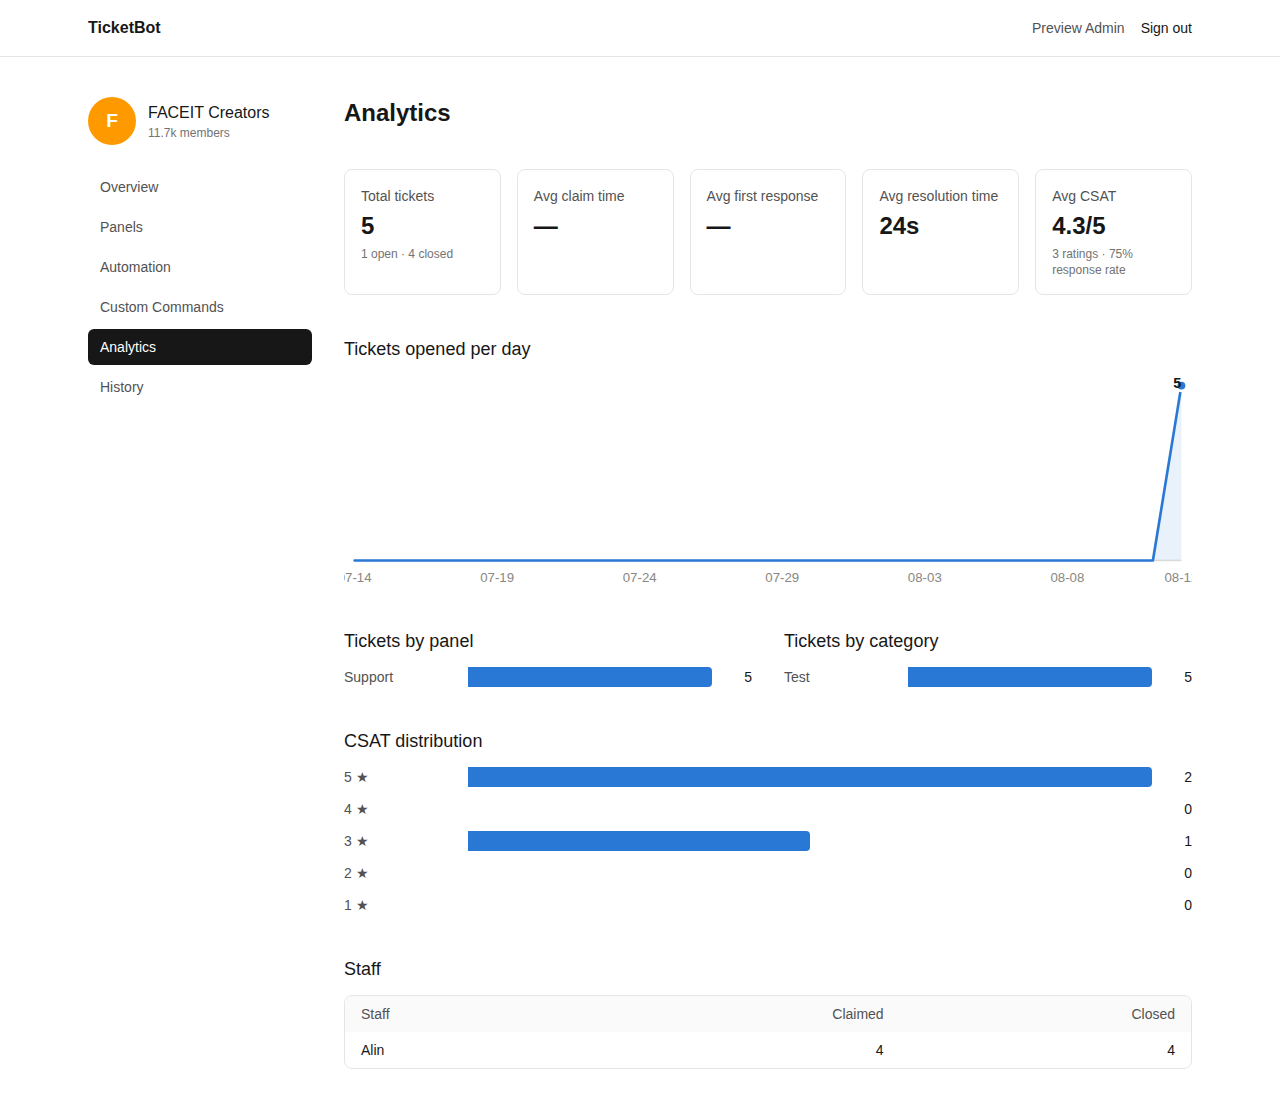This screenshot has width=1280, height=1109.
Task: Click the Tickets by panel heading
Action: (409, 641)
